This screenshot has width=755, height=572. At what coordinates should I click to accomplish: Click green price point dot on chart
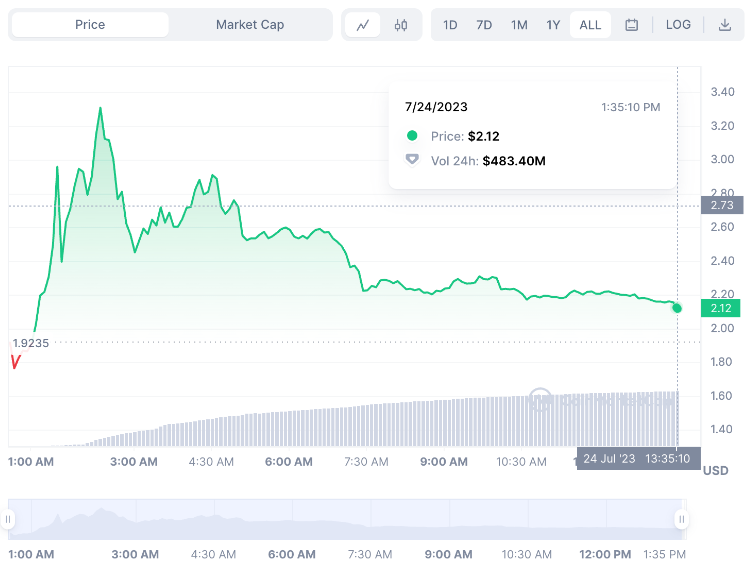[678, 308]
